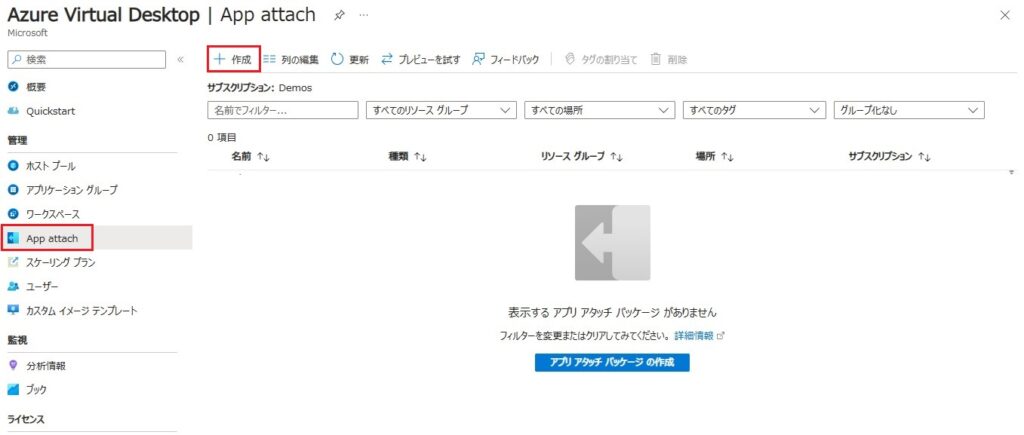Click the Demos subscription text
The width and height of the screenshot is (1024, 435).
(x=295, y=88)
